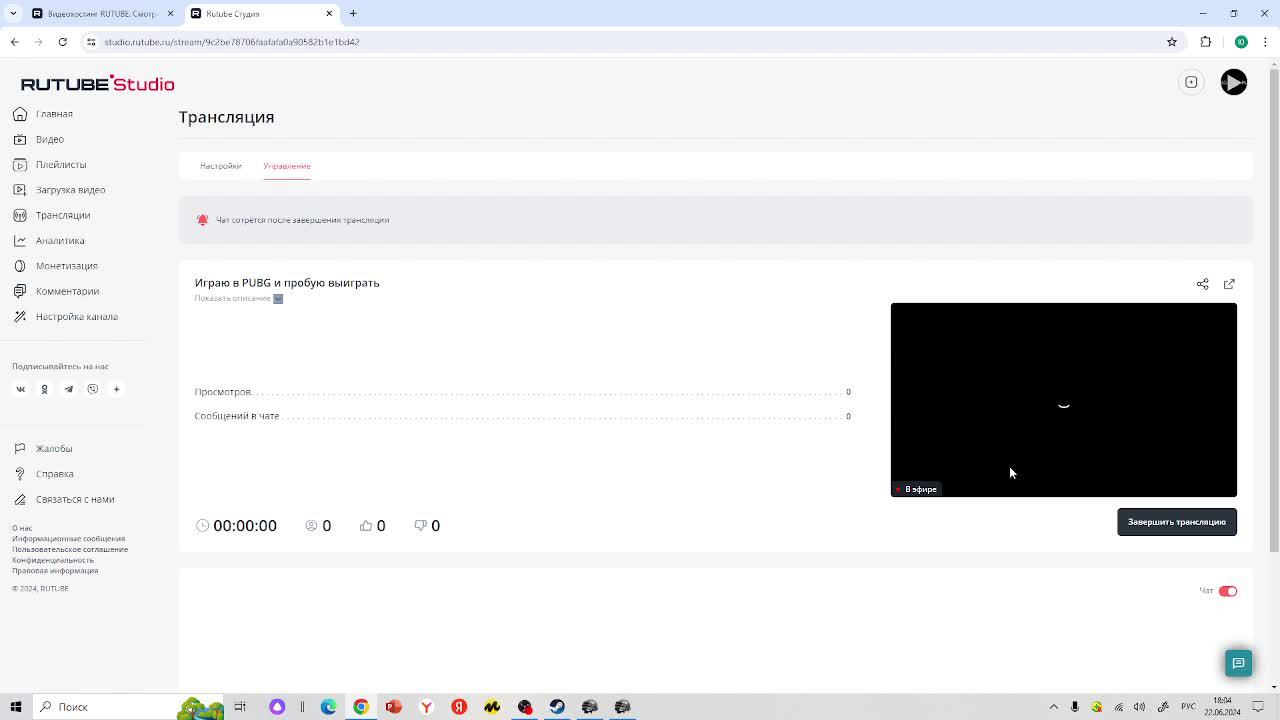Click the Viber social icon
The image size is (1280, 720).
92,389
